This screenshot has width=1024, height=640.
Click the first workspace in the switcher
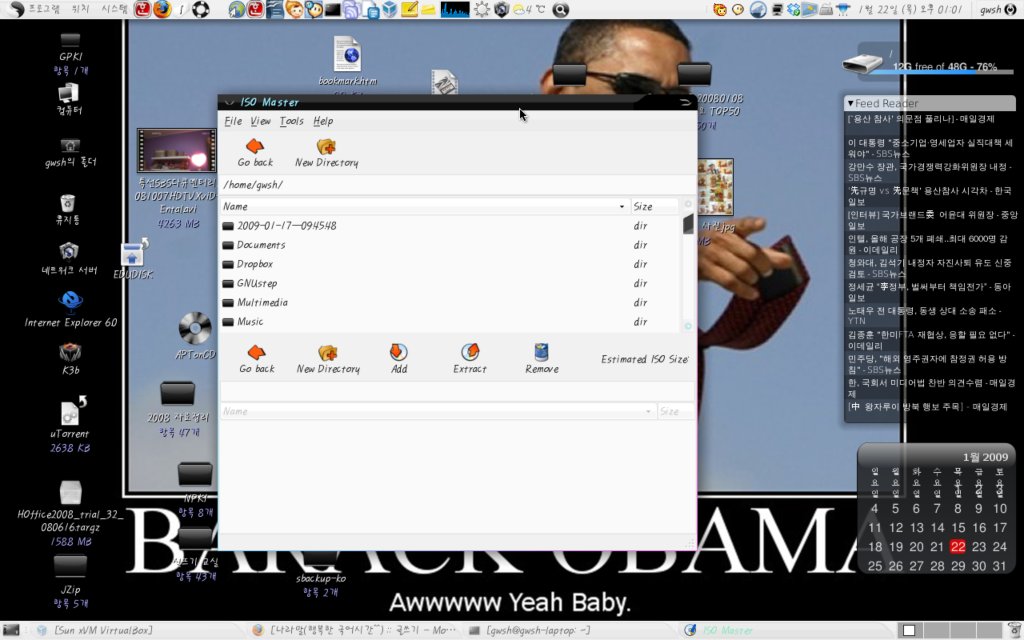pyautogui.click(x=909, y=631)
